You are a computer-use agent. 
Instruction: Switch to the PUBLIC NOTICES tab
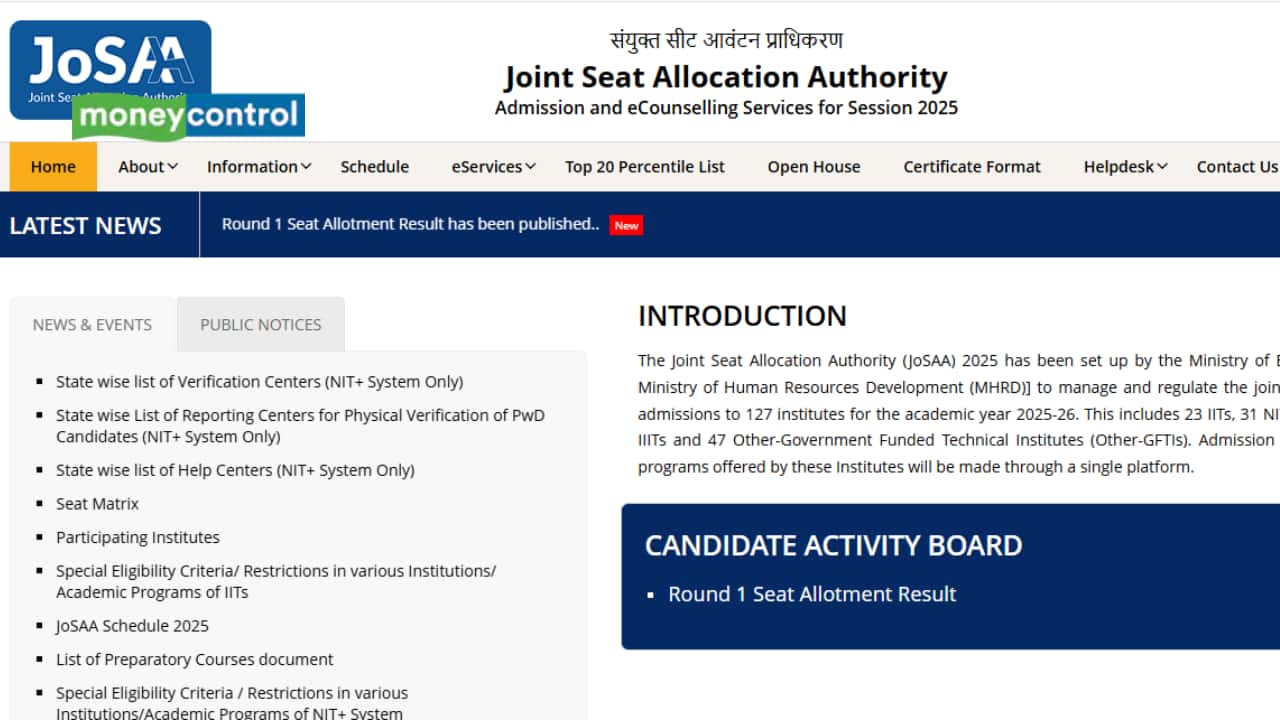(260, 324)
